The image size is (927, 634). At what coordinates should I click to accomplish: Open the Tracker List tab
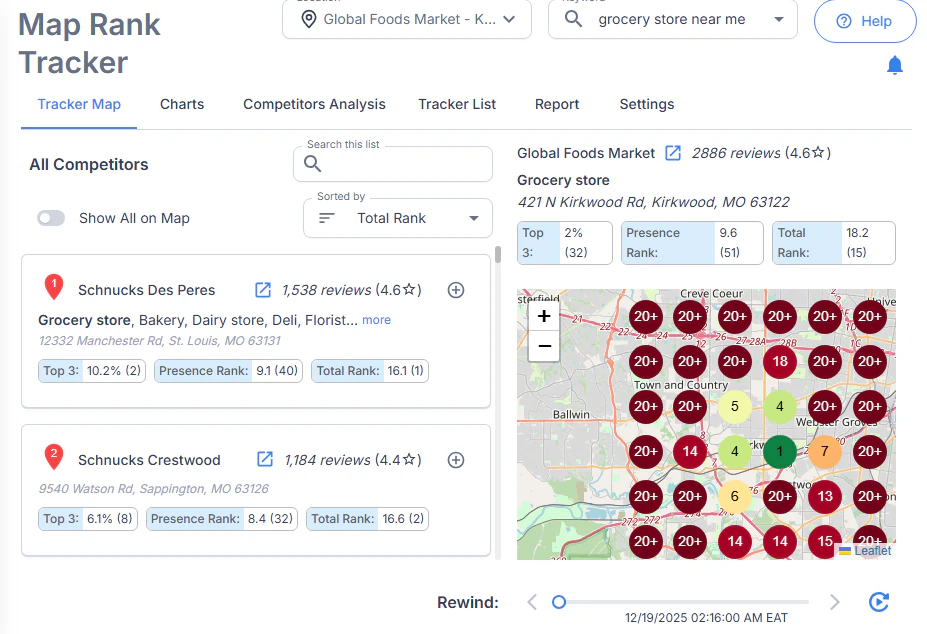457,105
